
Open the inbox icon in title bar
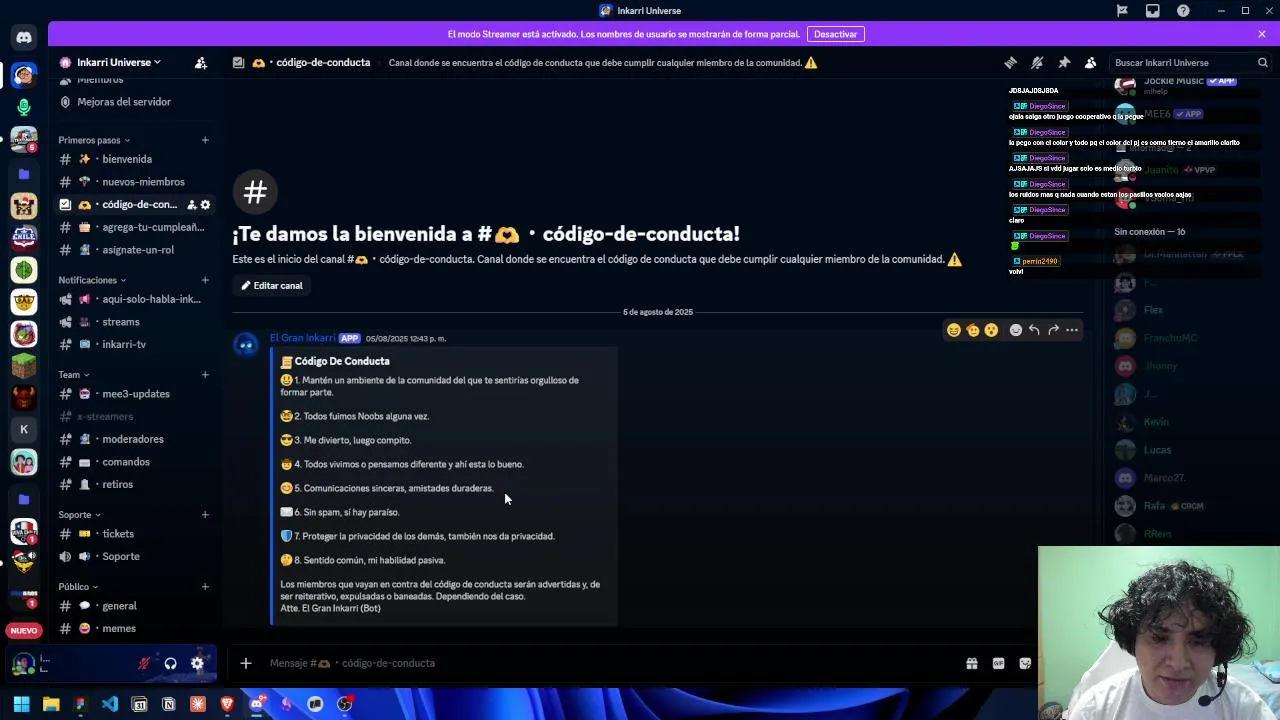[x=1153, y=11]
